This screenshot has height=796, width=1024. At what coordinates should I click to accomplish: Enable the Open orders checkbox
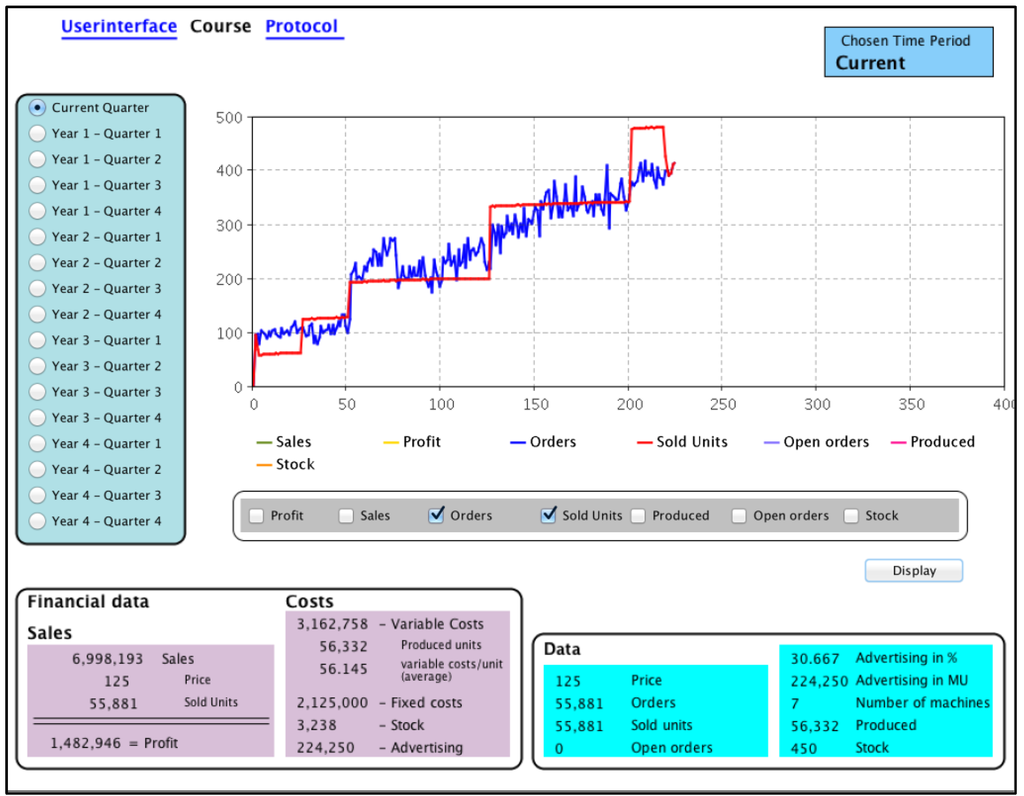point(739,516)
